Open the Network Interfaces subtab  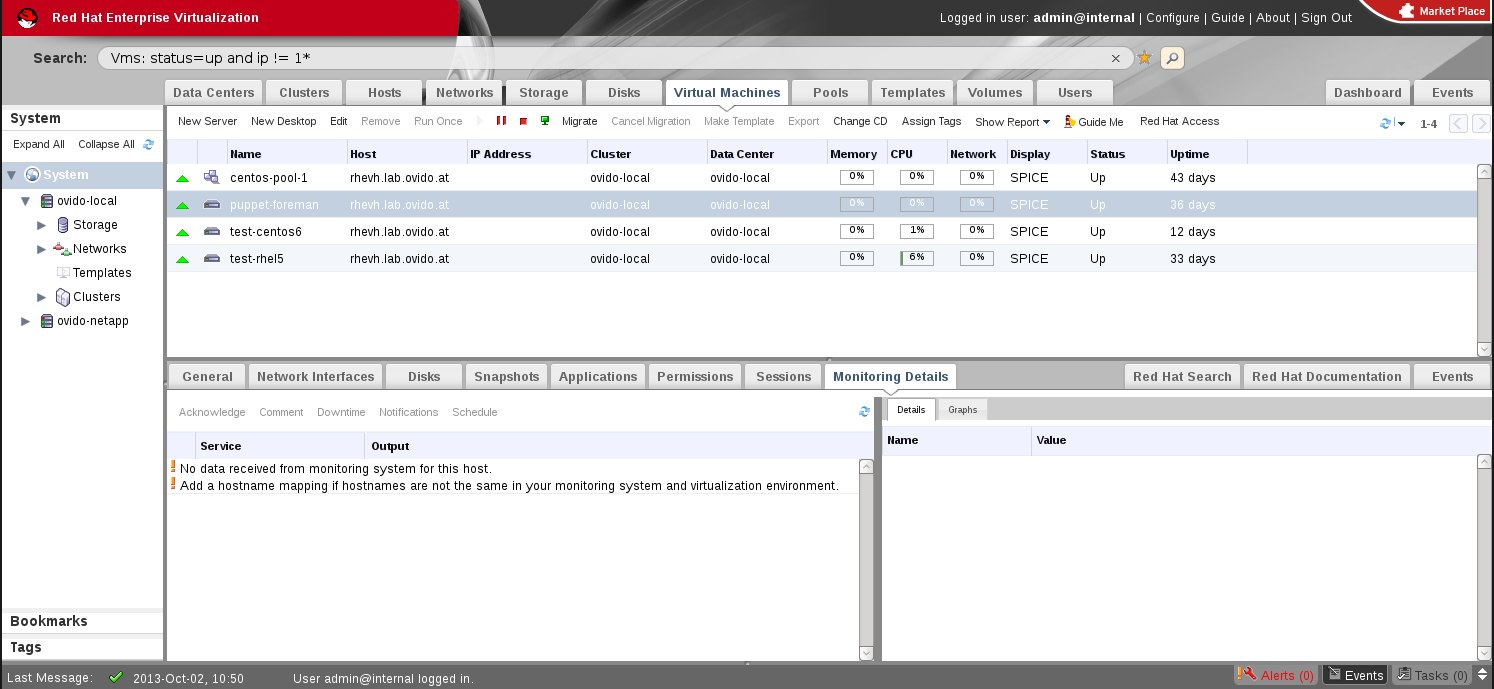coord(315,376)
